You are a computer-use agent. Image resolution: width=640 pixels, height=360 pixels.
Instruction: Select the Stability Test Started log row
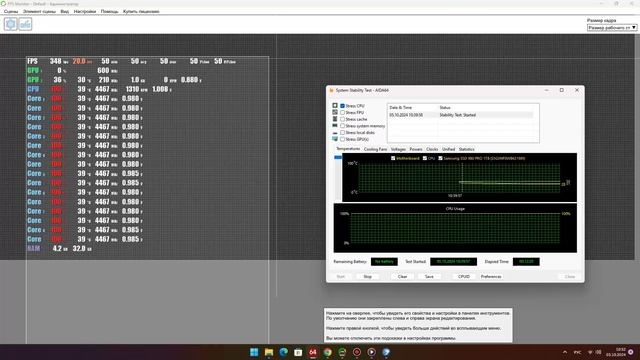click(x=461, y=115)
